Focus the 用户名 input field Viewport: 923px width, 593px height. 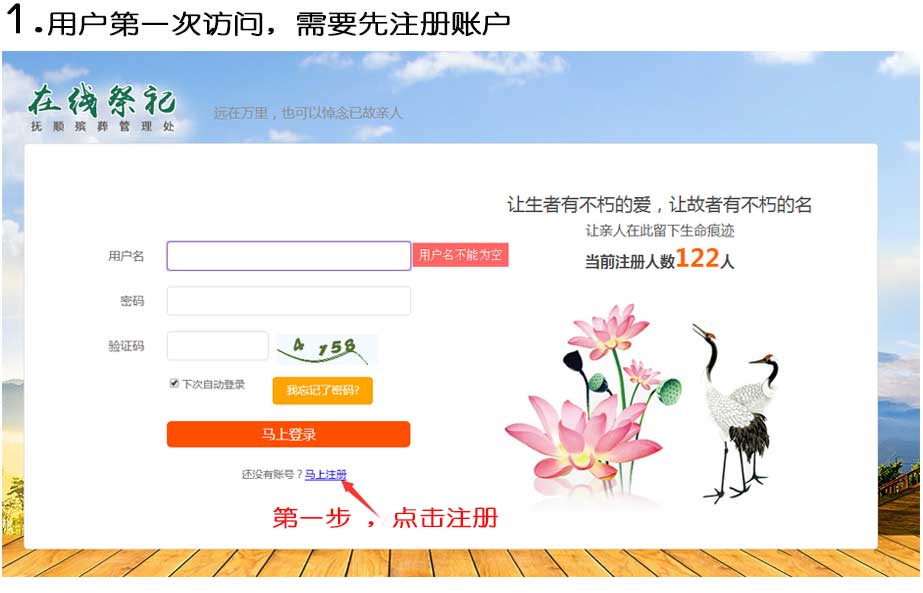click(288, 256)
